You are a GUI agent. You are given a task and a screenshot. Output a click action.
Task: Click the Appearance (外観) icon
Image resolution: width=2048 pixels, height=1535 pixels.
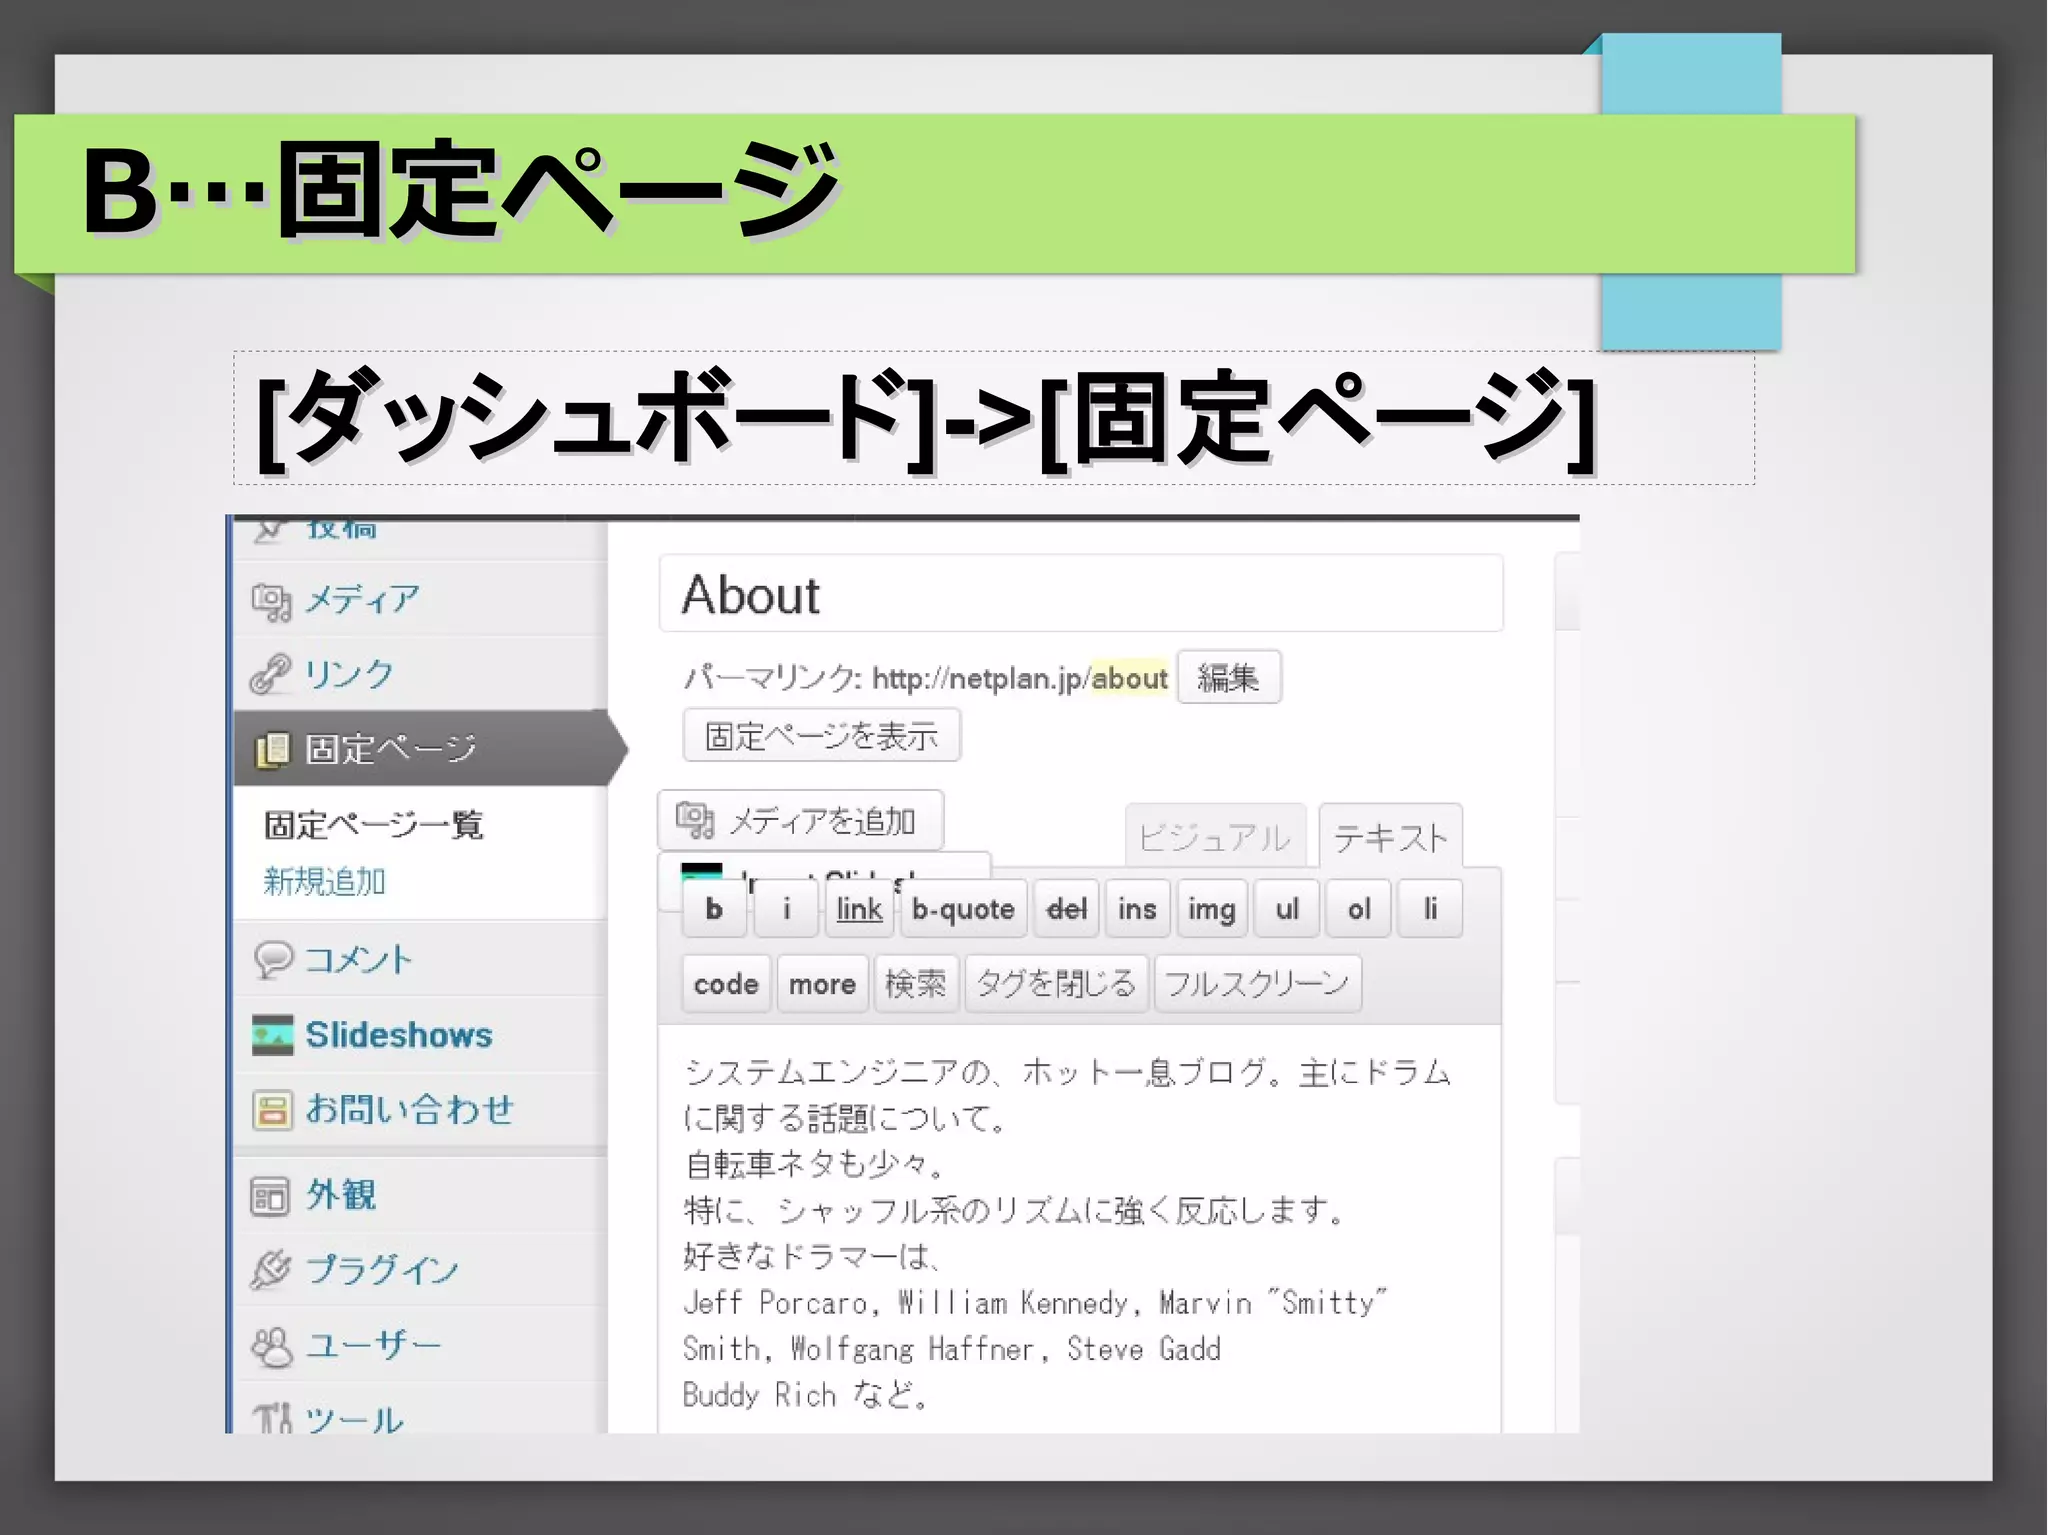pyautogui.click(x=270, y=1195)
